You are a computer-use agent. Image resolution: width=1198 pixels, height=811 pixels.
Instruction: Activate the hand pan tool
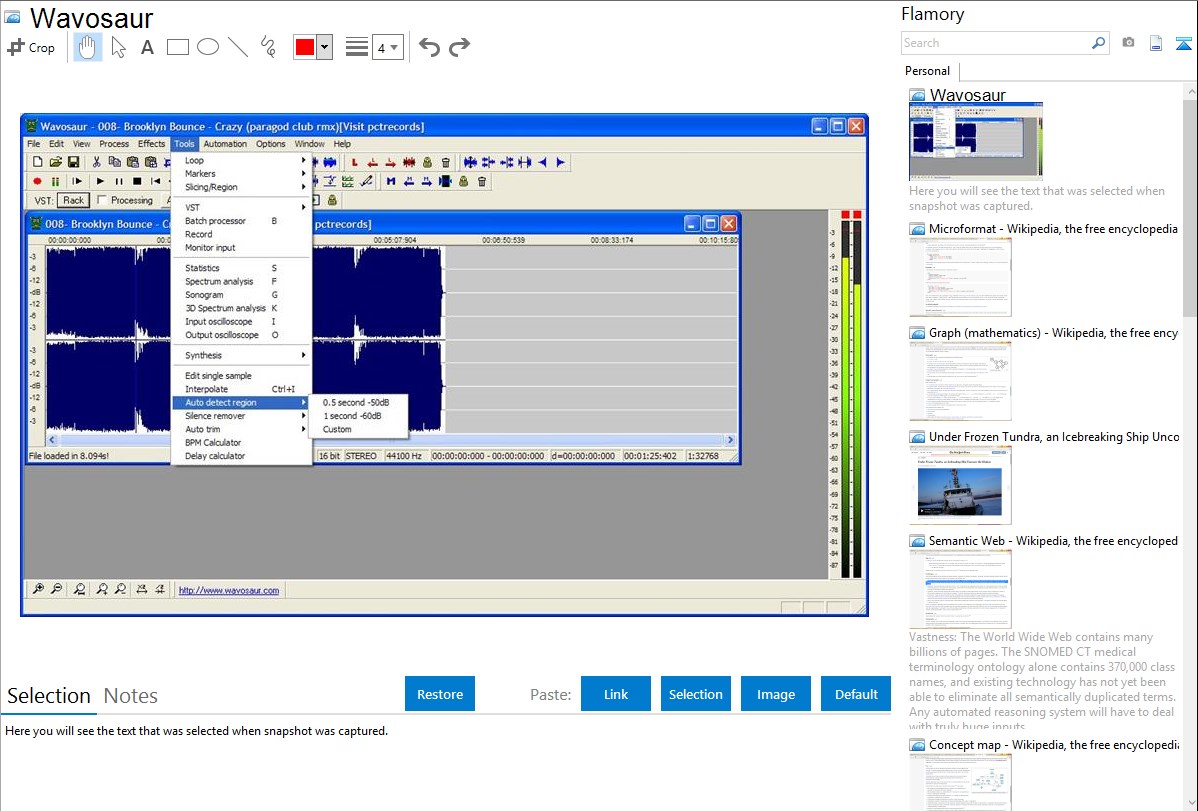click(88, 47)
